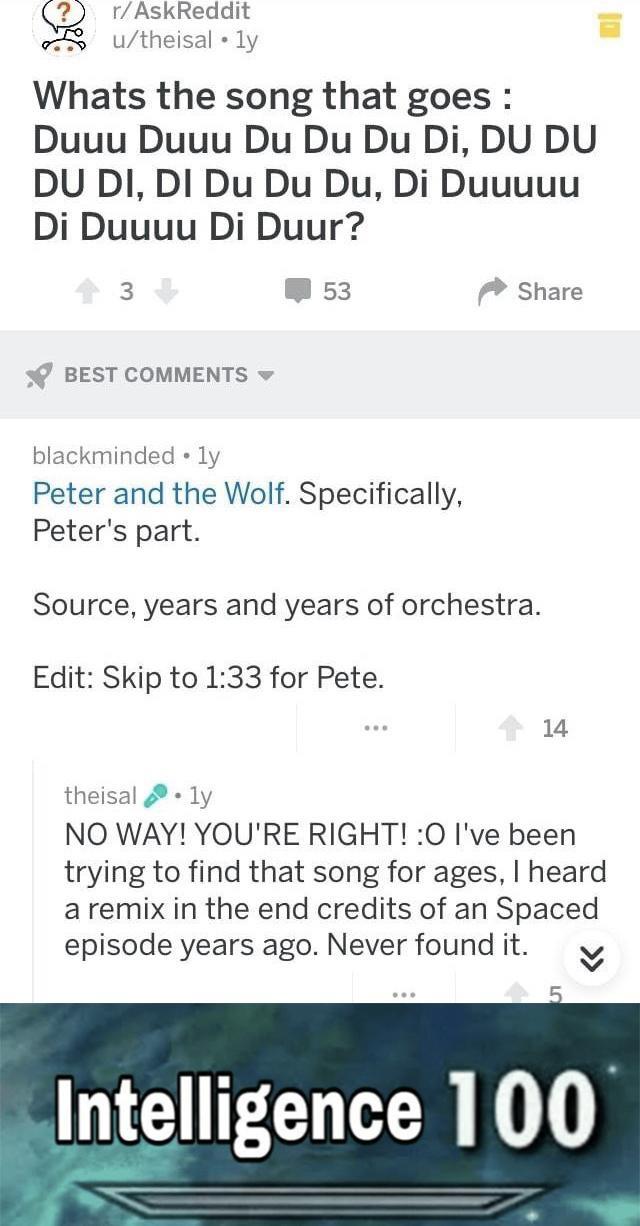Tap the microphone OP icon beside theisal
The image size is (640, 1226).
[x=156, y=796]
